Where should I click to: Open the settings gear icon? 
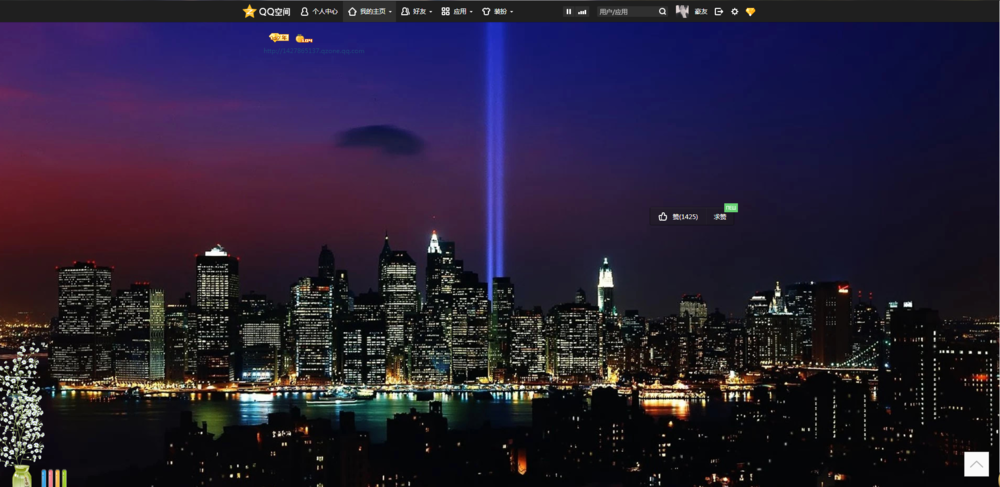(735, 11)
